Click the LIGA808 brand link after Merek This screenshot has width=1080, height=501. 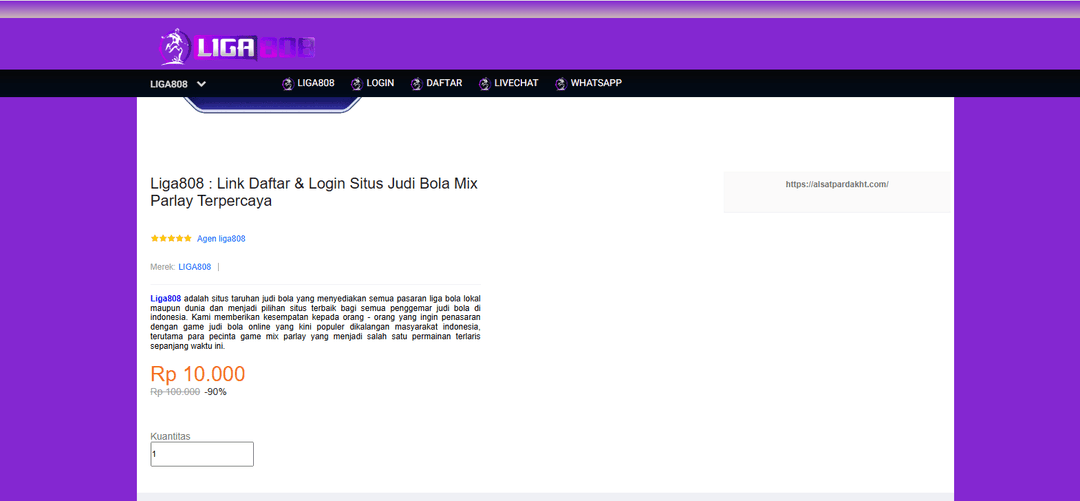195,267
